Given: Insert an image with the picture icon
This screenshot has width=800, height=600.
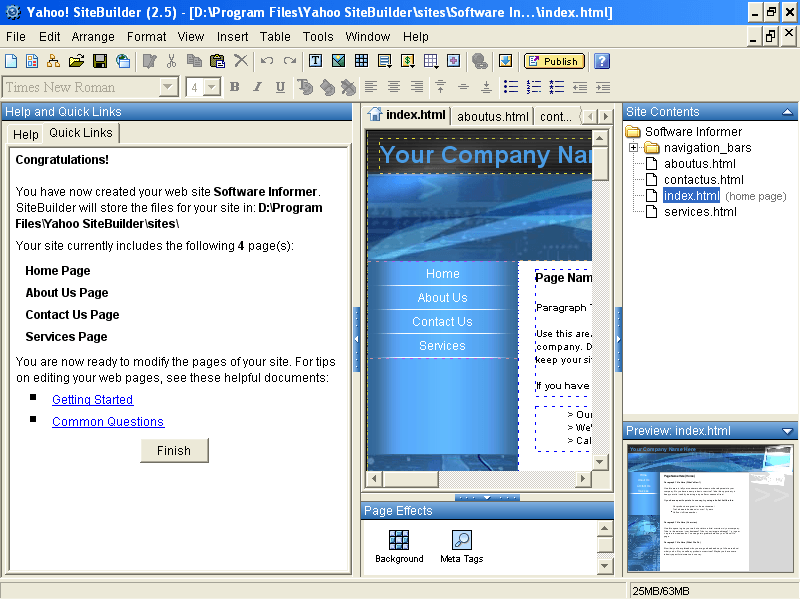Looking at the screenshot, I should tap(338, 61).
